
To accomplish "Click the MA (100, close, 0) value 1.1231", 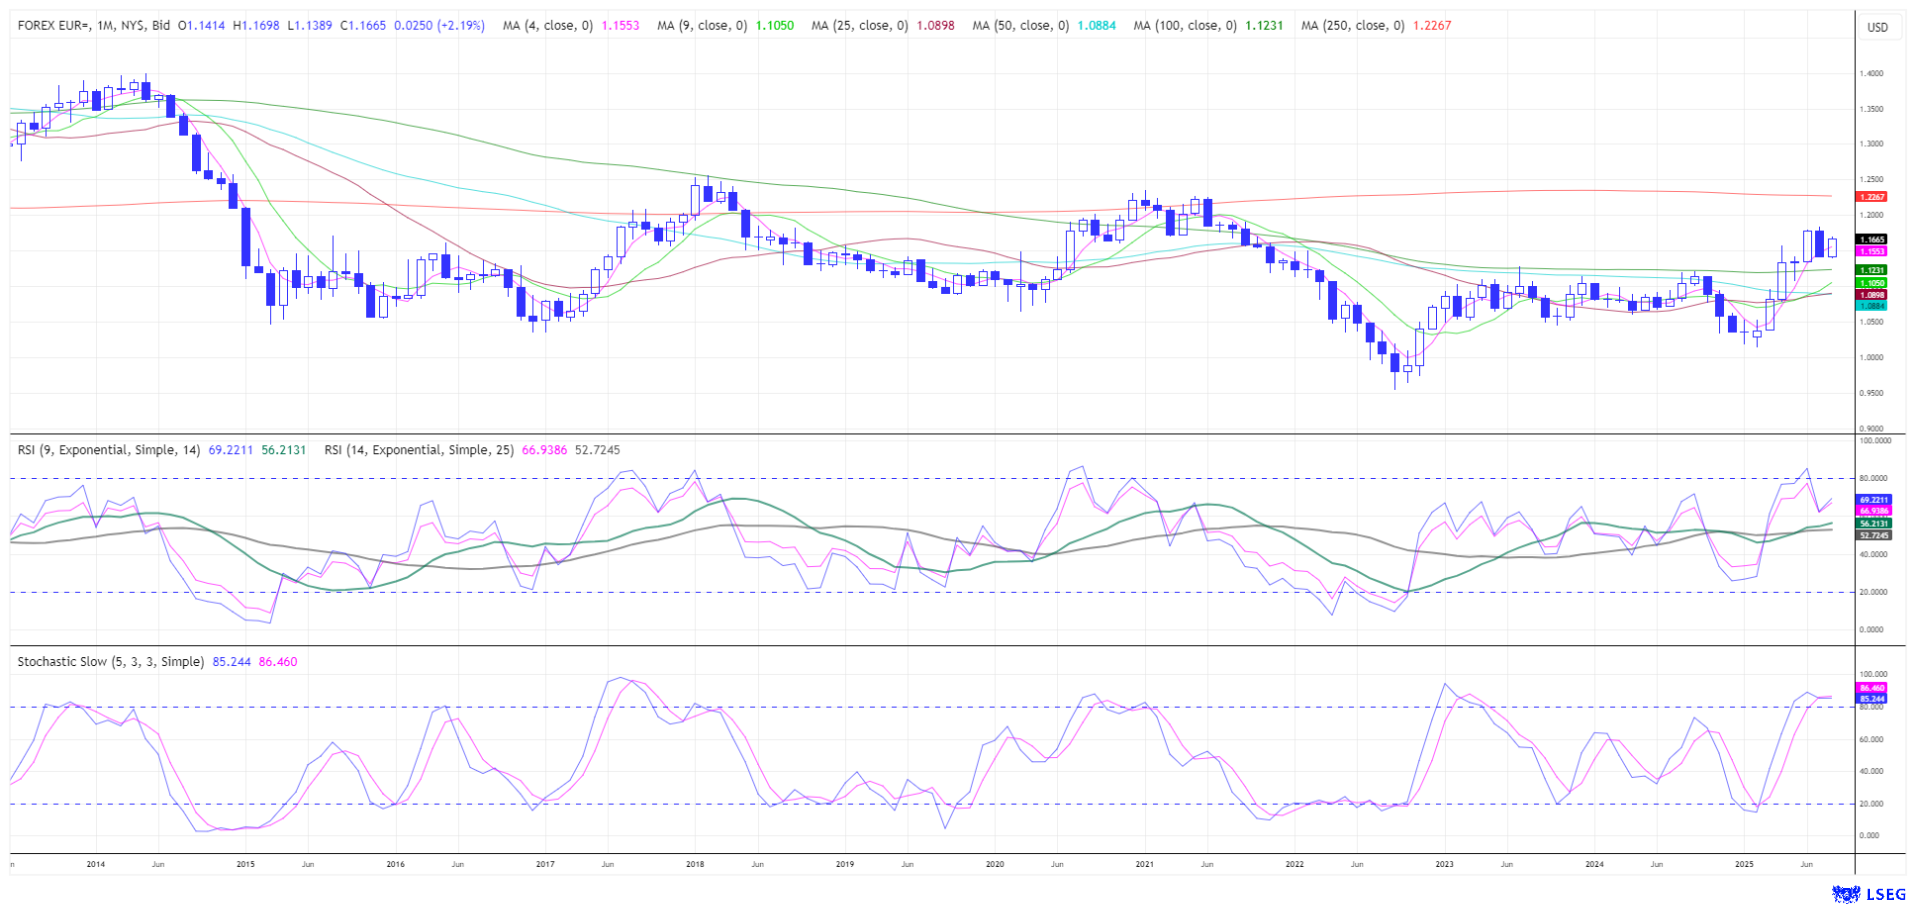I will click(x=1264, y=25).
